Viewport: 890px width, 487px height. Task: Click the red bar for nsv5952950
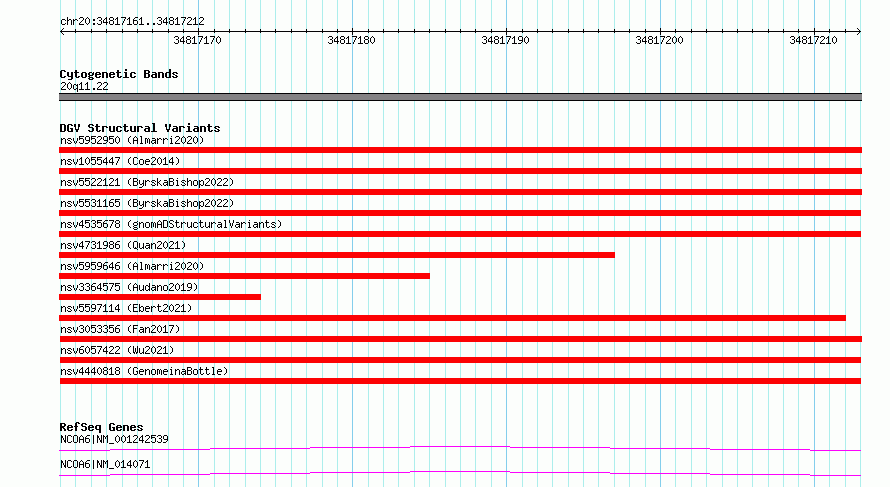pos(460,150)
